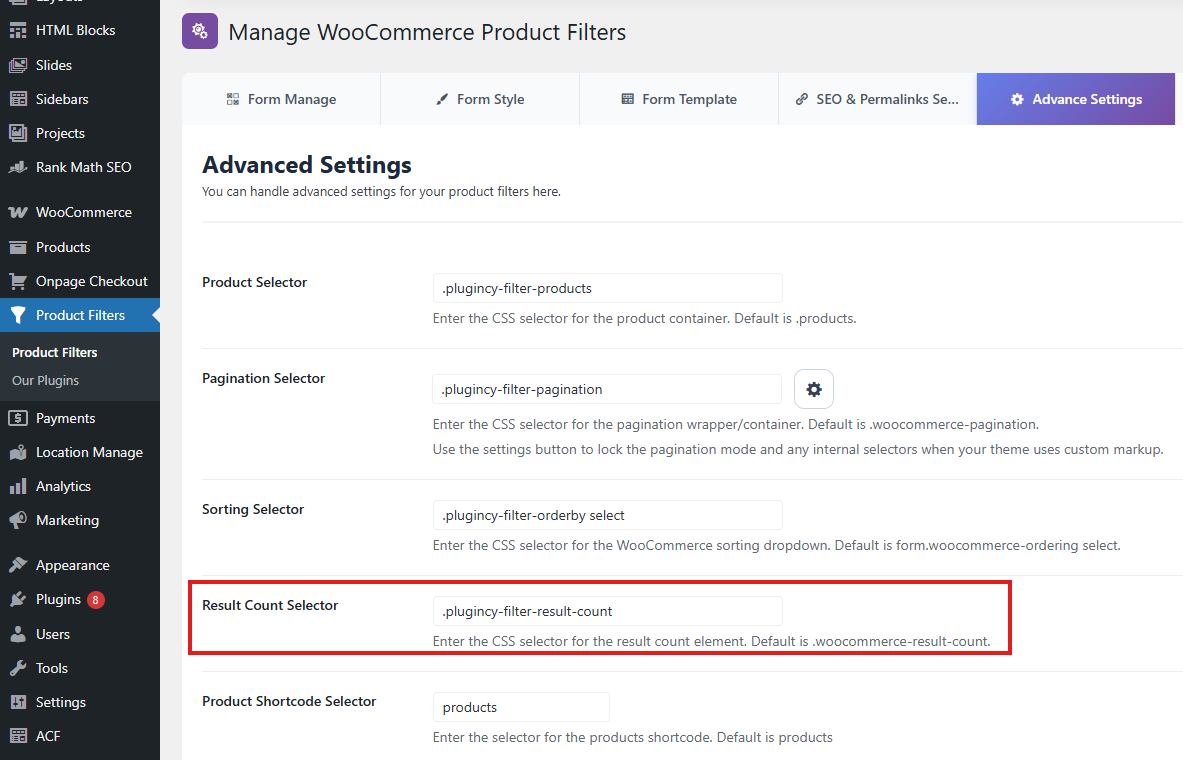The height and width of the screenshot is (760, 1183).
Task: Go to Appearance menu
Action: [80, 565]
